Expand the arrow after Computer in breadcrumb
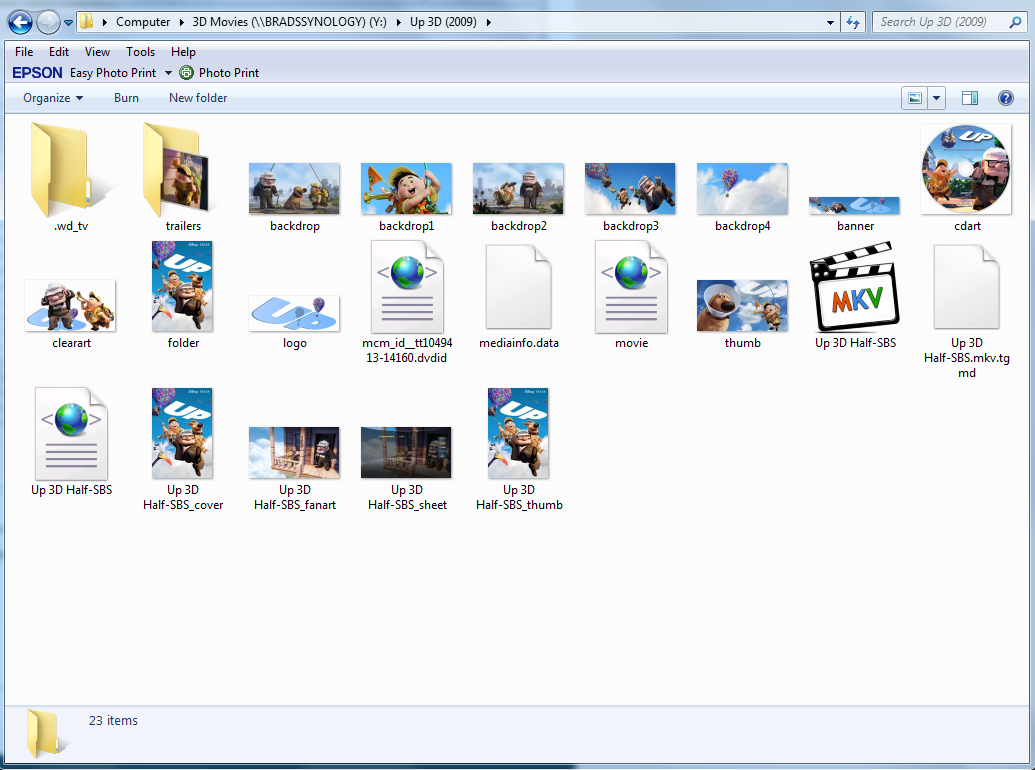Image resolution: width=1035 pixels, height=770 pixels. coord(182,22)
